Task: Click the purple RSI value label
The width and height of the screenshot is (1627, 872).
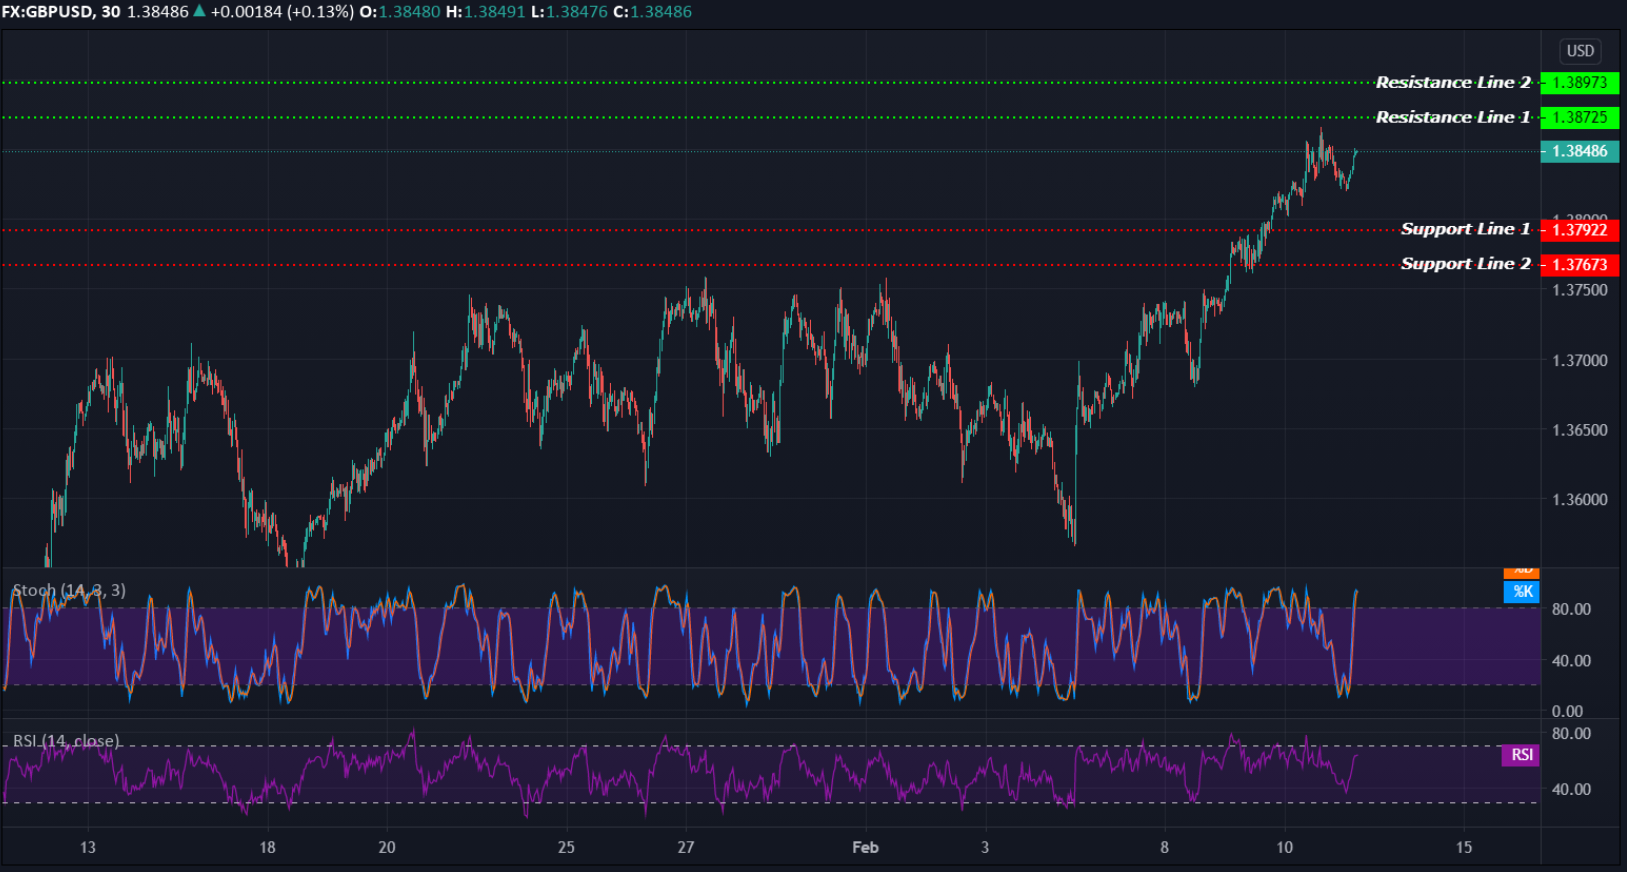Action: click(1521, 755)
